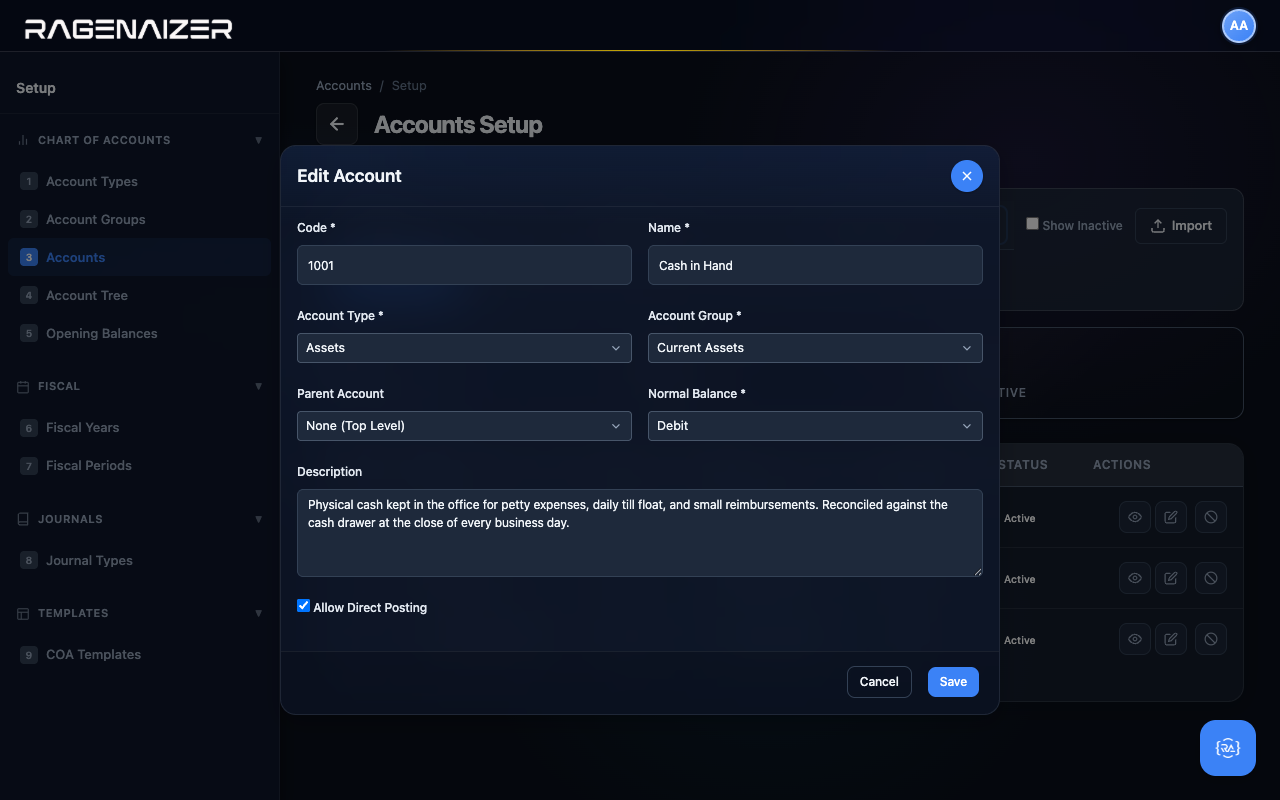Open Fiscal Years in sidebar
1280x800 pixels.
(139, 427)
